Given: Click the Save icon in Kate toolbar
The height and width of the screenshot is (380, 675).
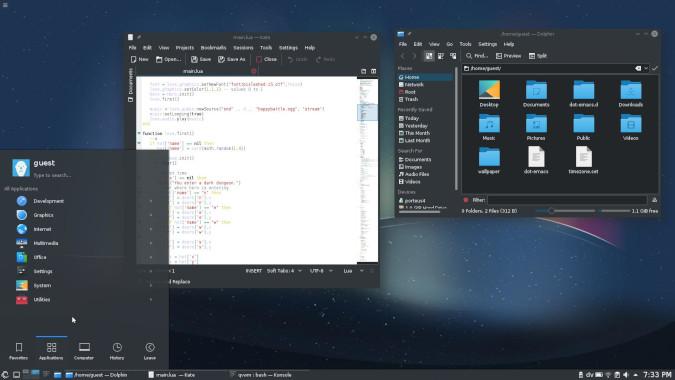Looking at the screenshot, I should click(x=201, y=59).
